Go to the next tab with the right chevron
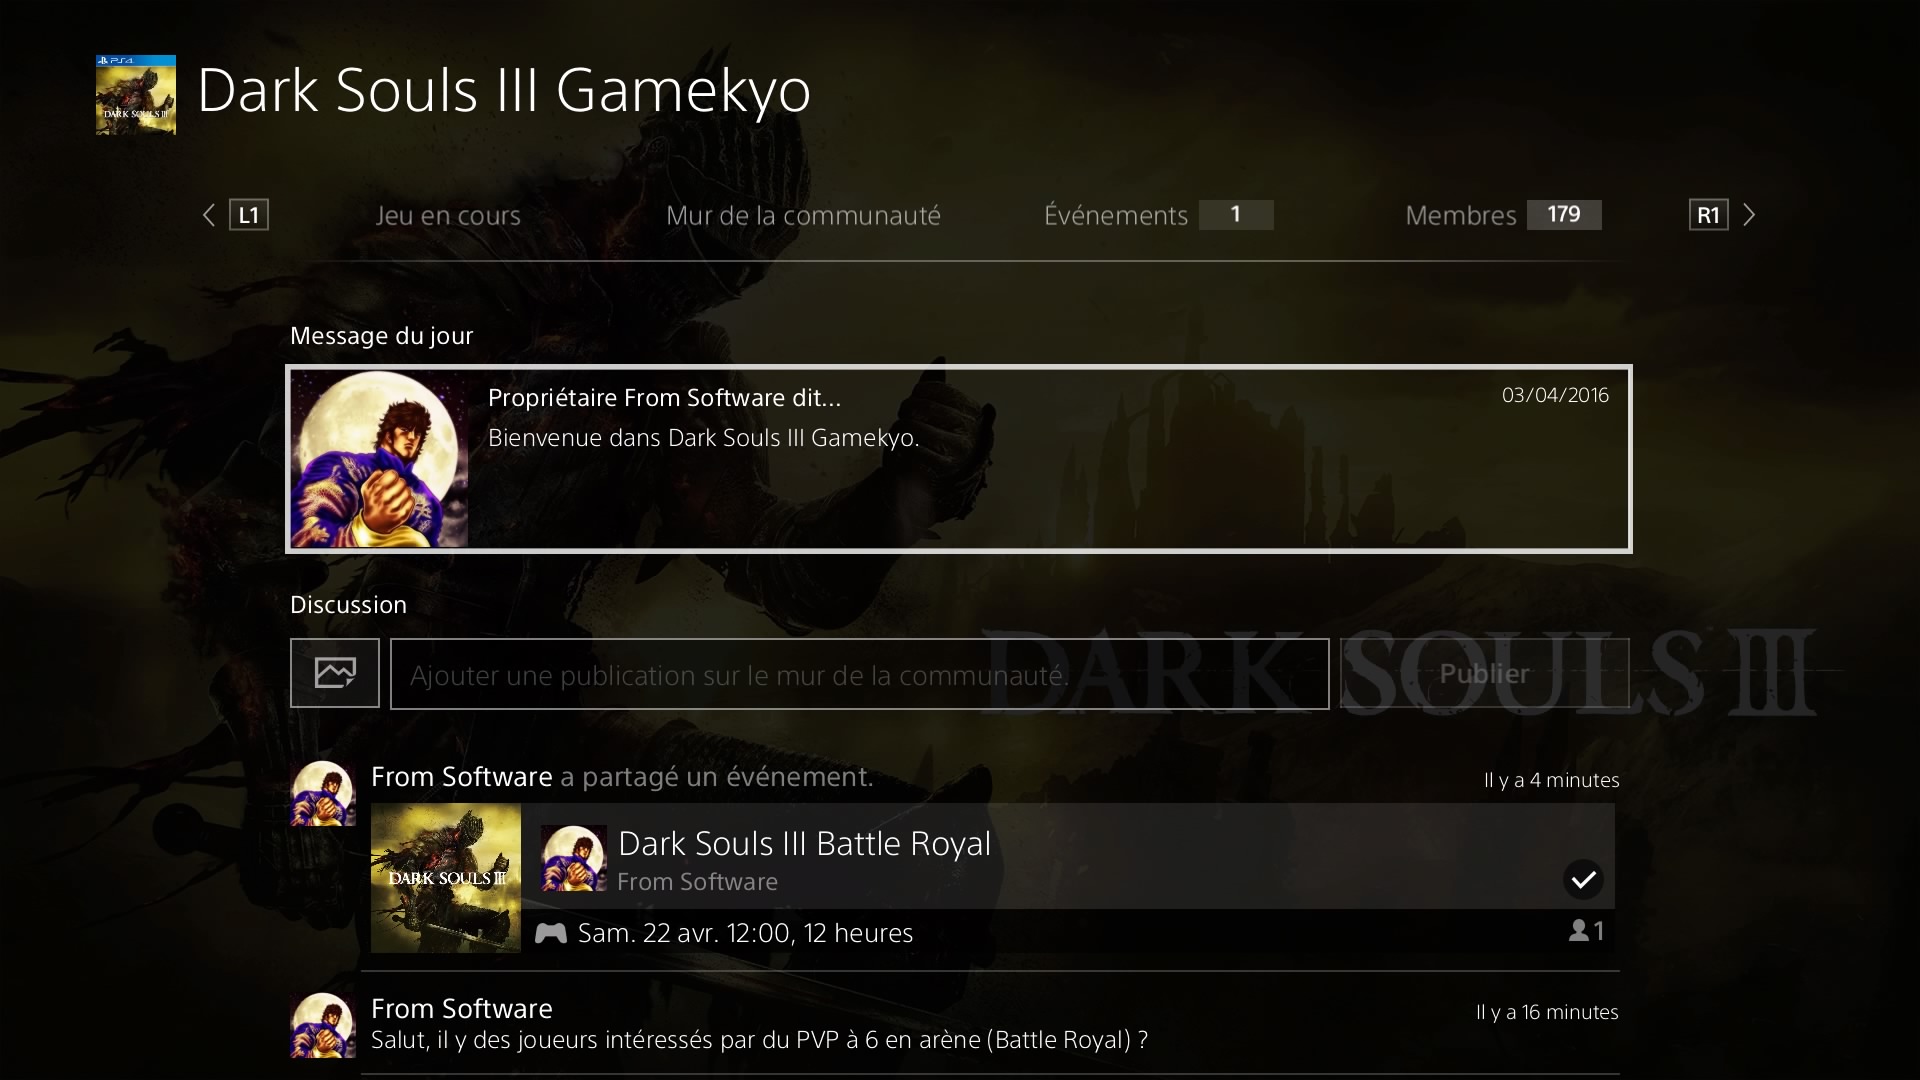The image size is (1920, 1080). point(1749,215)
